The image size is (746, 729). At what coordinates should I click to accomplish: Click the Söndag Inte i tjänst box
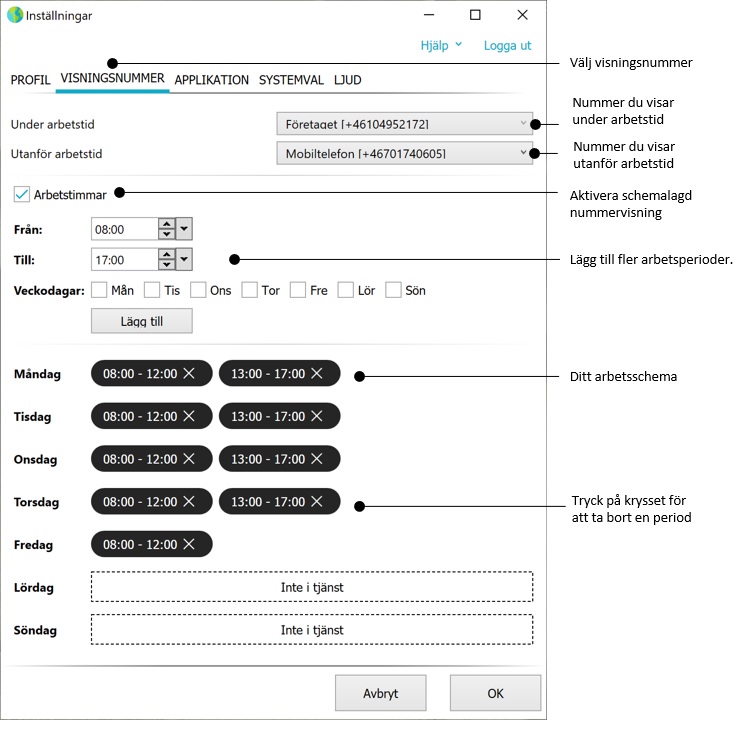click(312, 630)
